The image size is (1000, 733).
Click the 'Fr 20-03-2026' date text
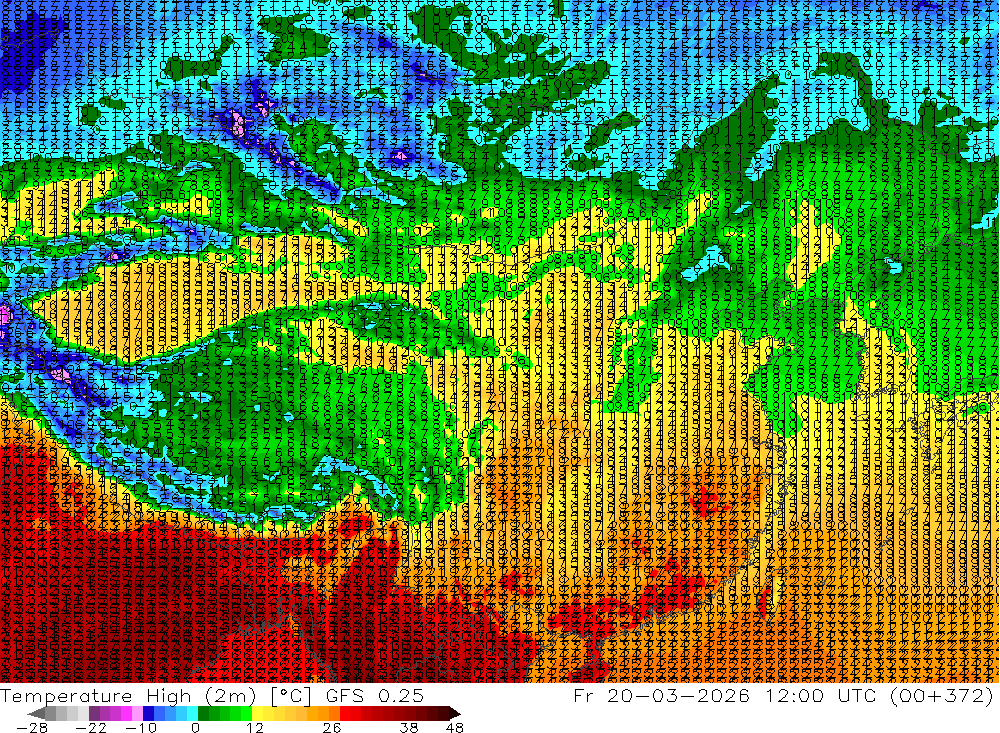[x=661, y=695]
